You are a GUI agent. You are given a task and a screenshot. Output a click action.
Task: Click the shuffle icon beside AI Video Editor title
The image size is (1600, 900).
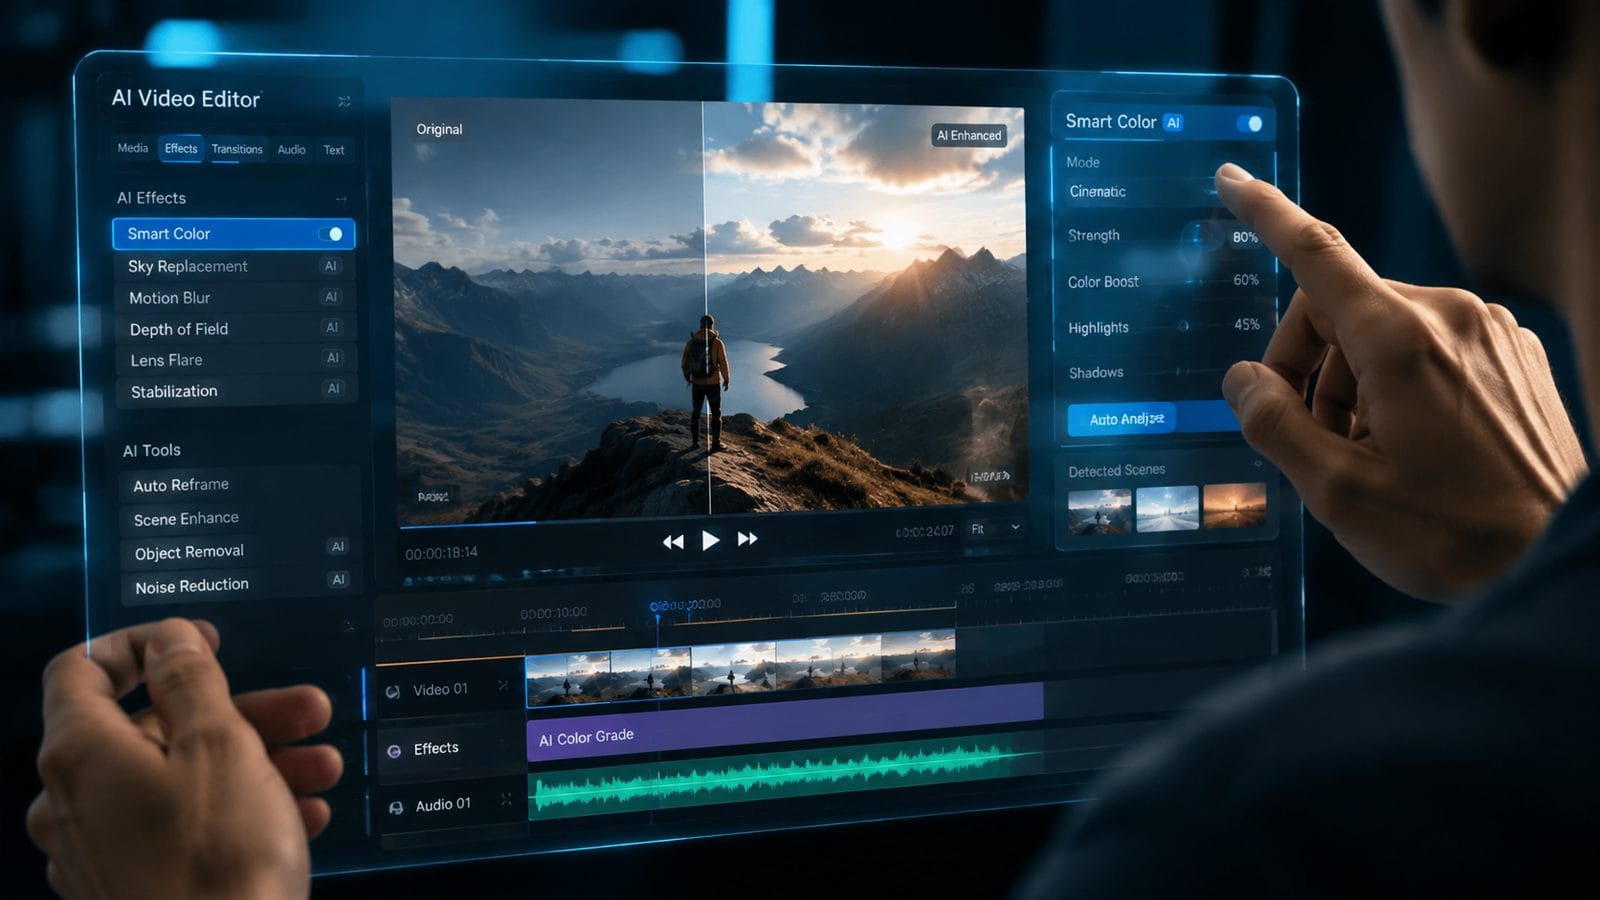[x=344, y=101]
